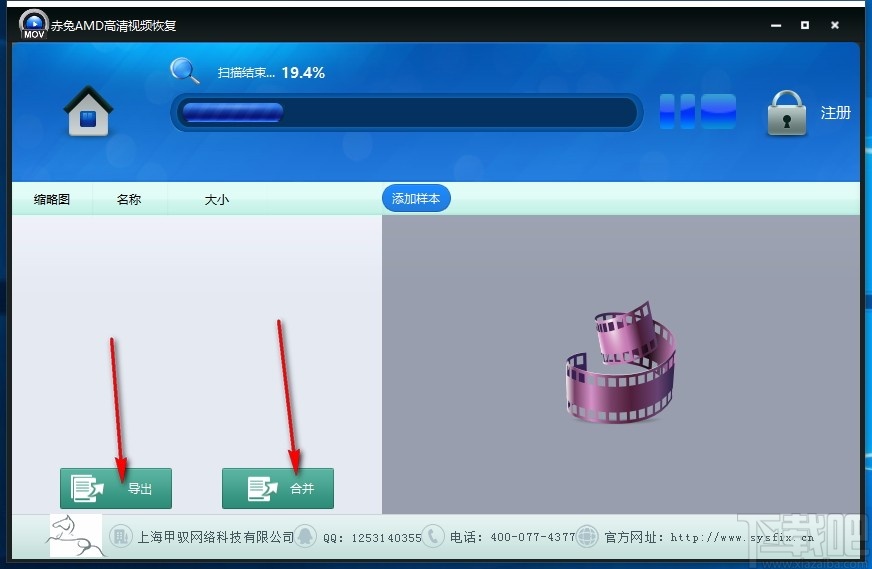This screenshot has width=872, height=569.
Task: Open the 注册 registration link
Action: [x=835, y=113]
